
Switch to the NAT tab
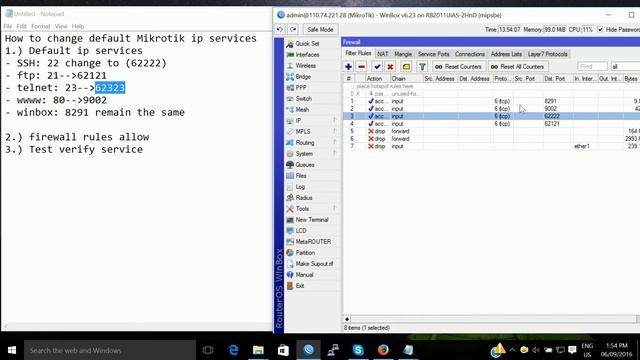coord(382,54)
